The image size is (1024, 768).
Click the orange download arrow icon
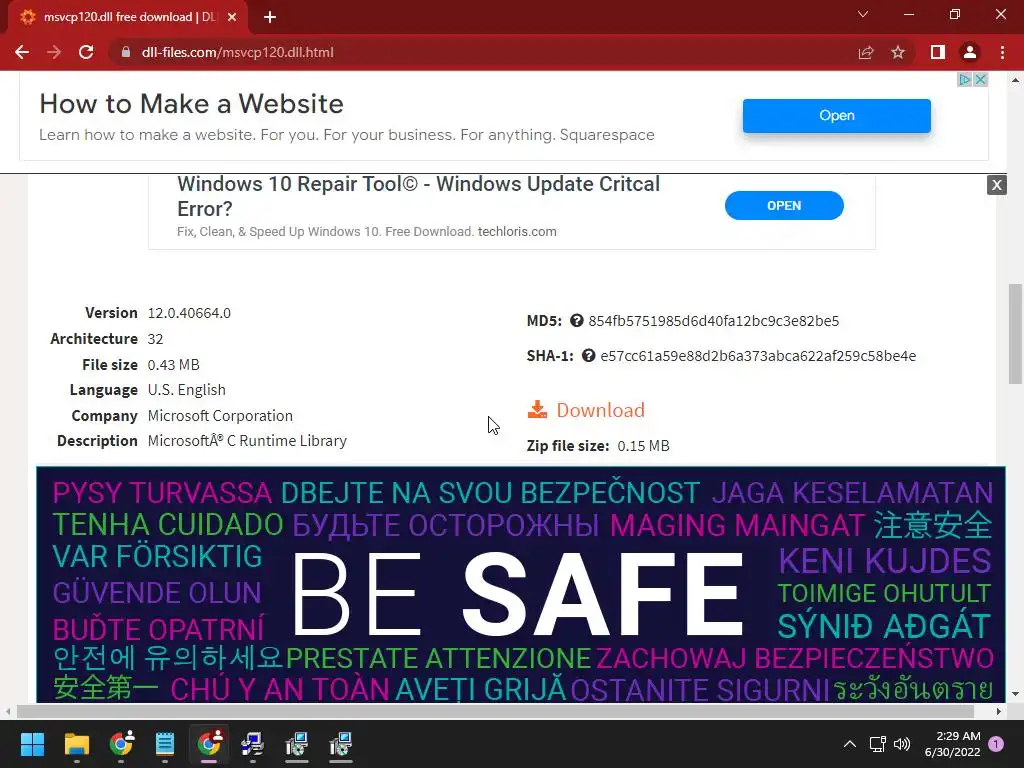537,409
